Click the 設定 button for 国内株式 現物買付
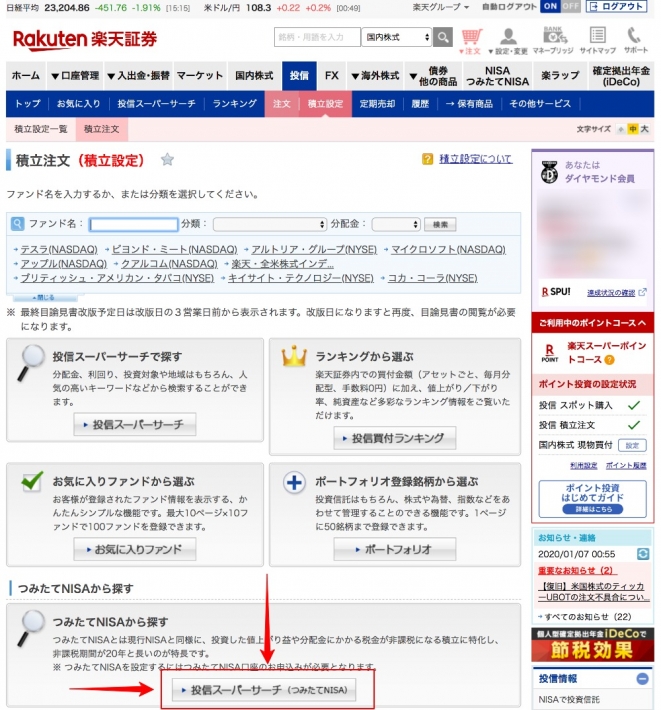The width and height of the screenshot is (661, 710). 632,446
